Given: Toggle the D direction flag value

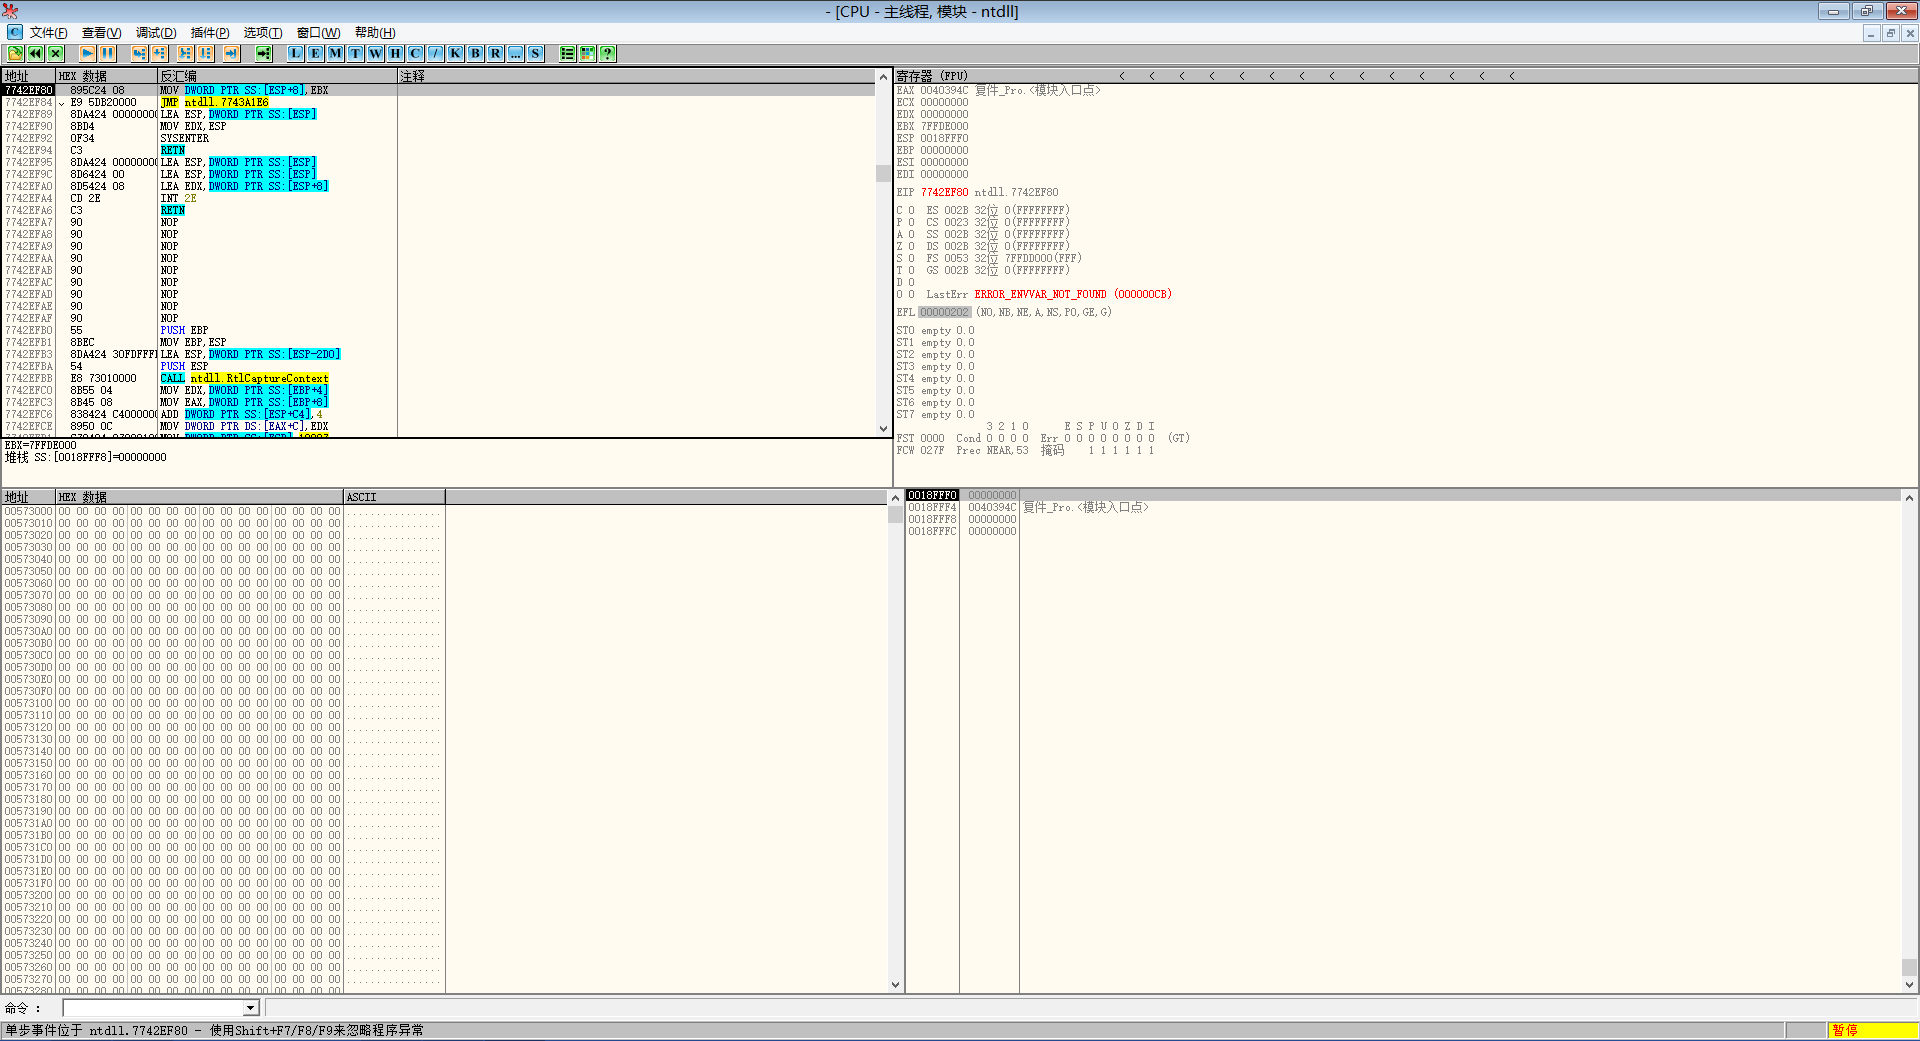Looking at the screenshot, I should click(911, 283).
